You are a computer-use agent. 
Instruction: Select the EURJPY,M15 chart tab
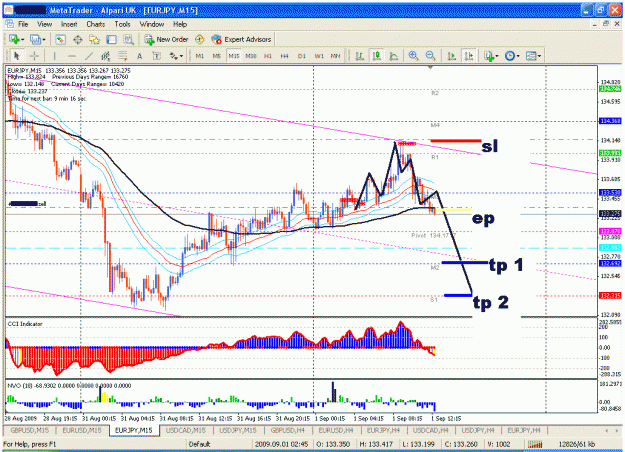coord(134,430)
